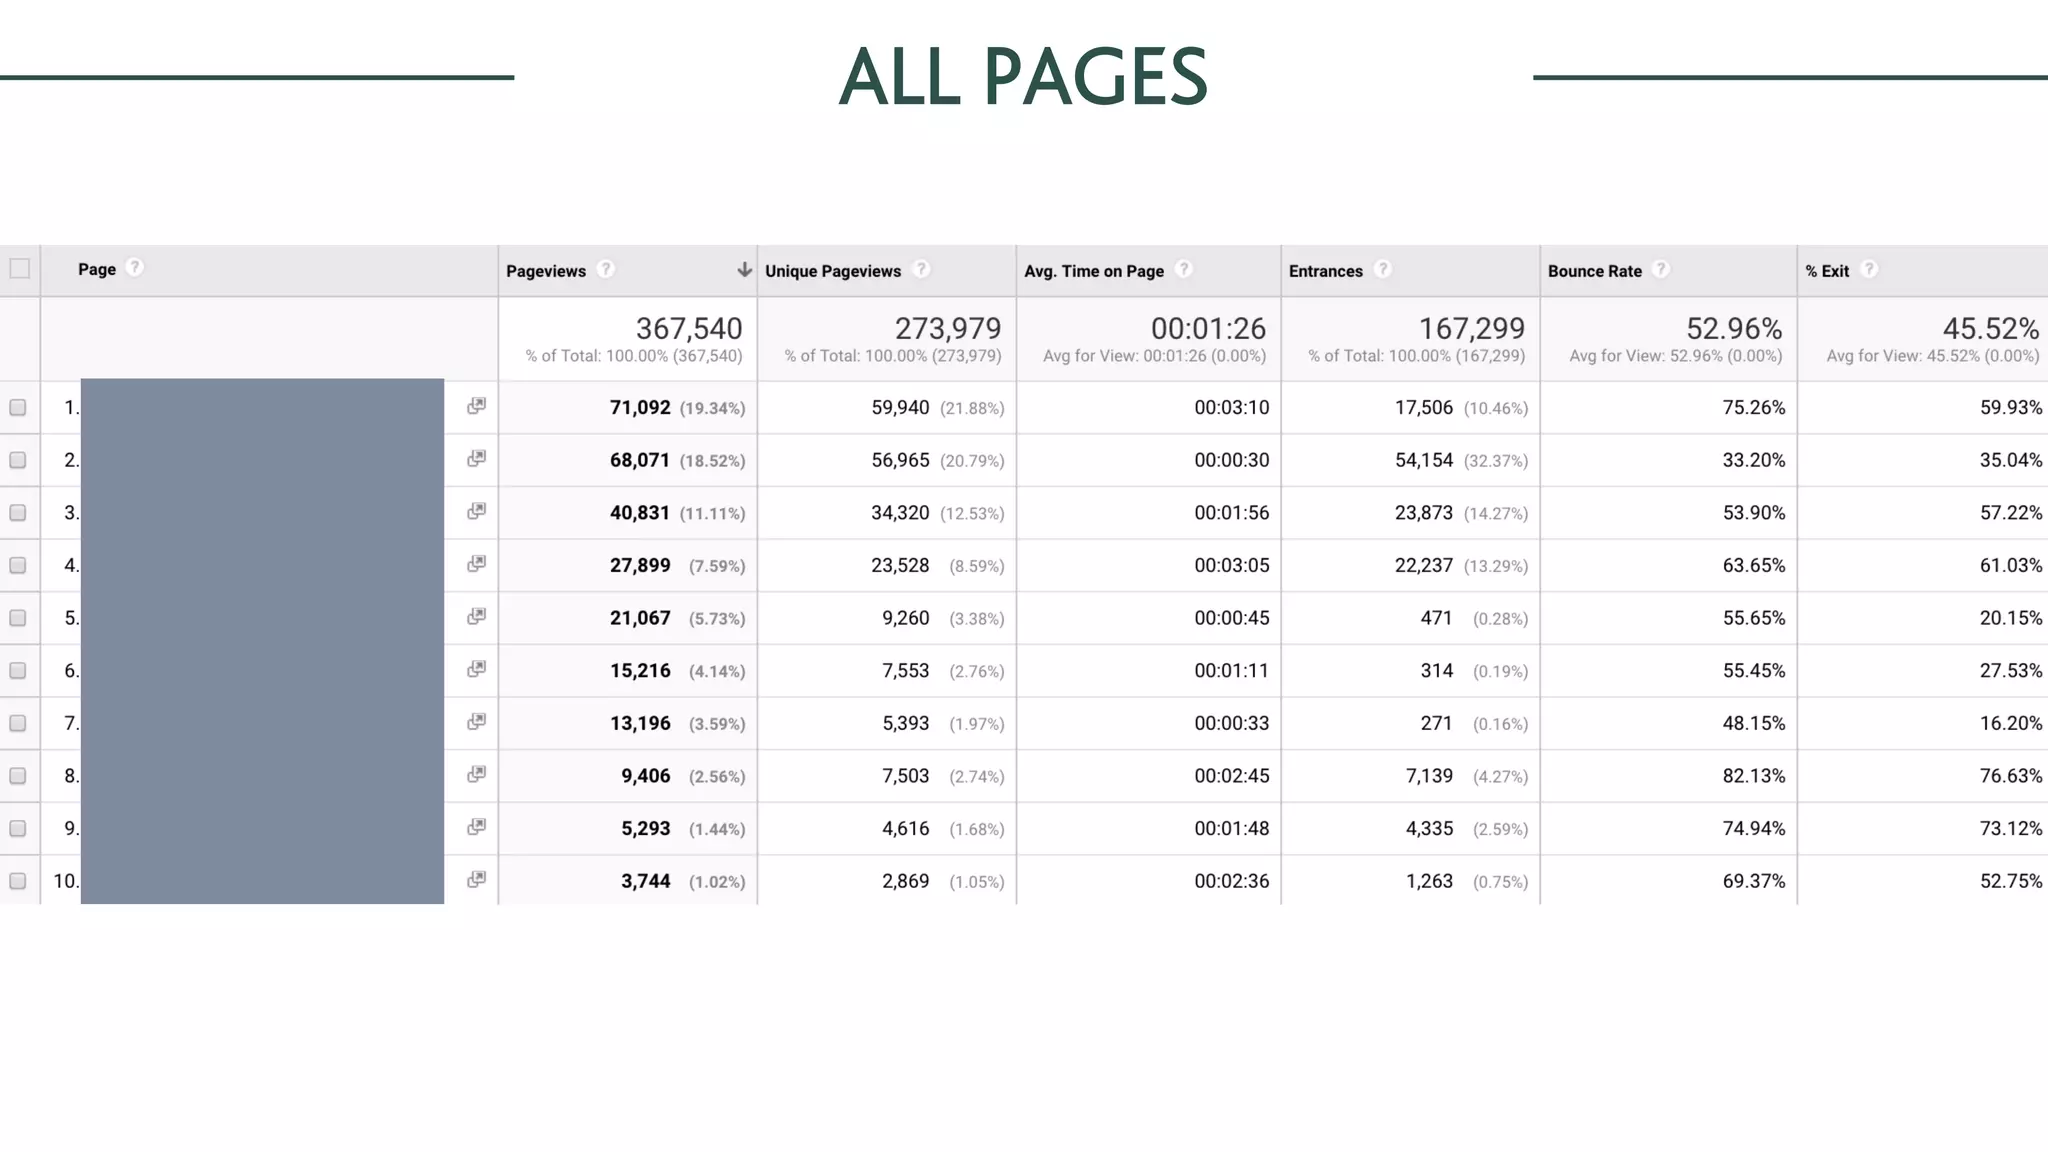Select exit rate cell 73.12%
2048x1152 pixels.
point(2011,829)
